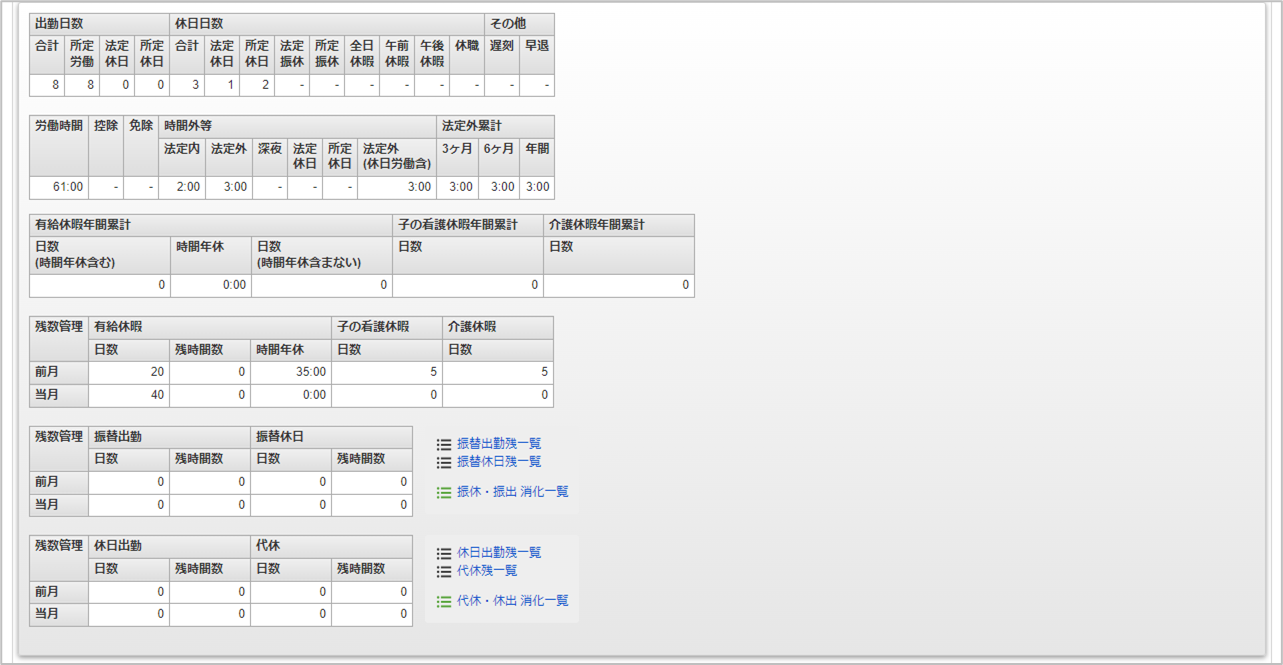Open the 代休残一覧 link
Viewport: 1283px width, 665px height.
coord(487,571)
